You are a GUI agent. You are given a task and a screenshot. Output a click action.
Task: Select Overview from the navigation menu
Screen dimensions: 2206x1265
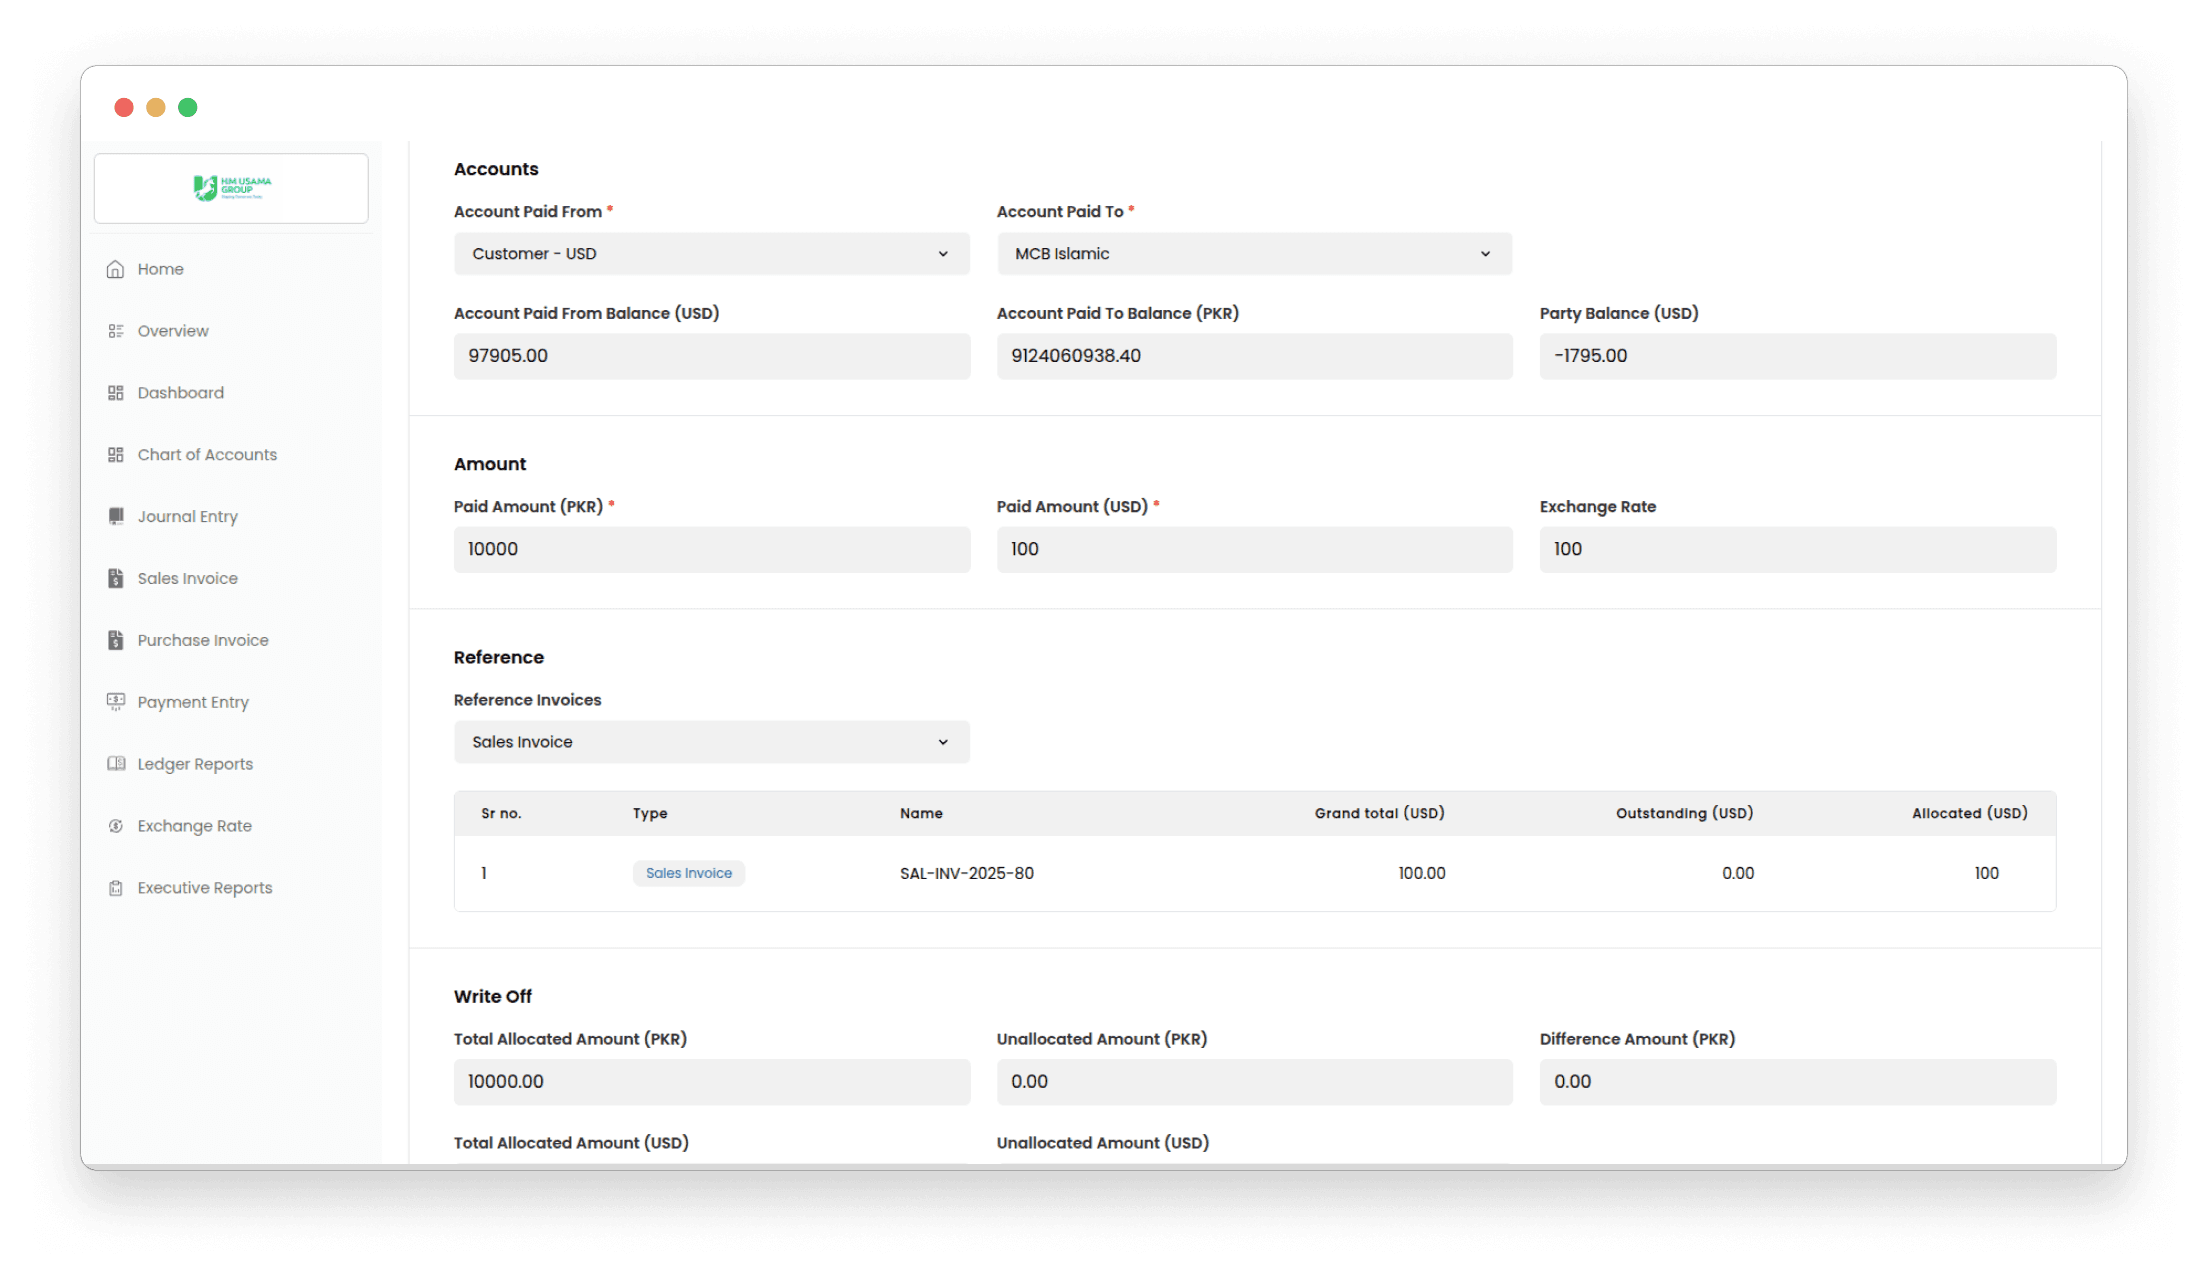point(172,330)
